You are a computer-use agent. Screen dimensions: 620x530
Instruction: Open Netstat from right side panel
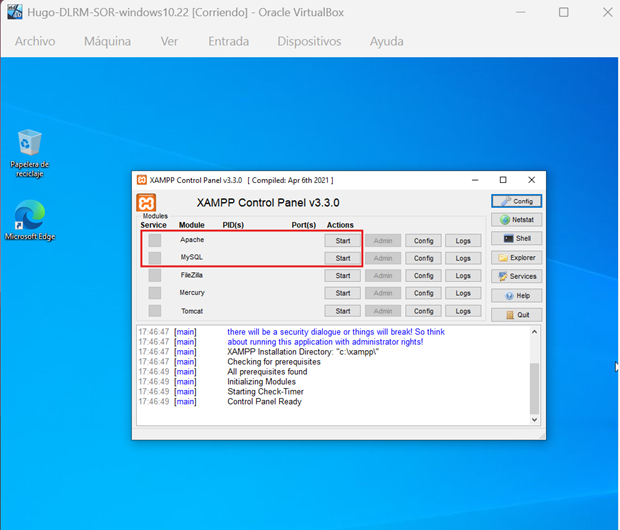point(516,220)
